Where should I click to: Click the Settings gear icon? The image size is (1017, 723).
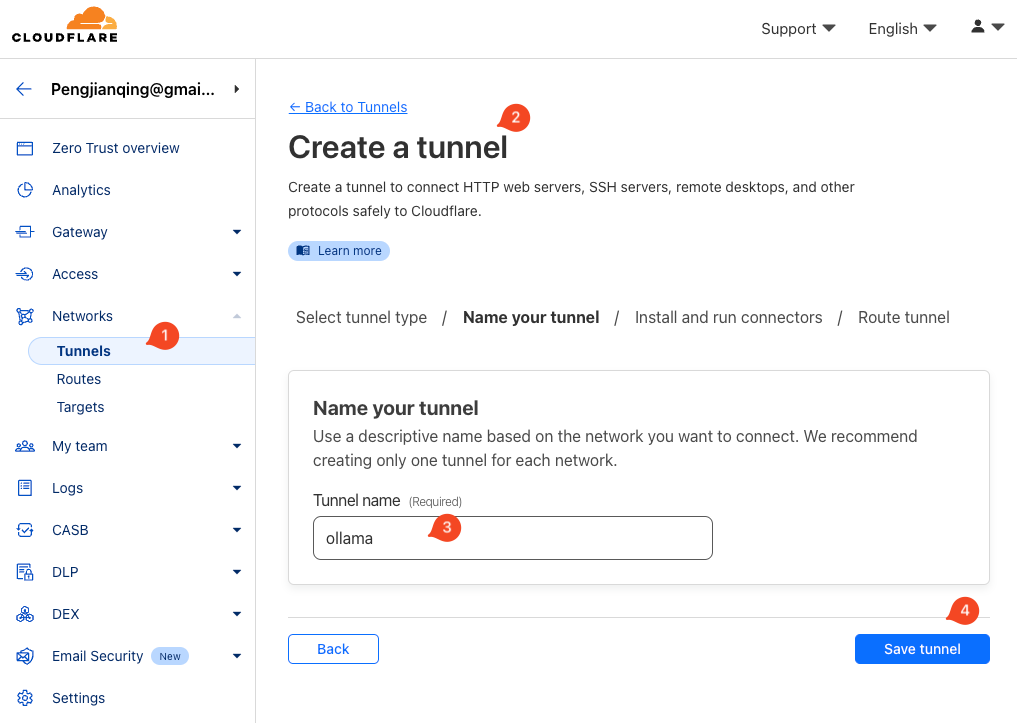[25, 698]
